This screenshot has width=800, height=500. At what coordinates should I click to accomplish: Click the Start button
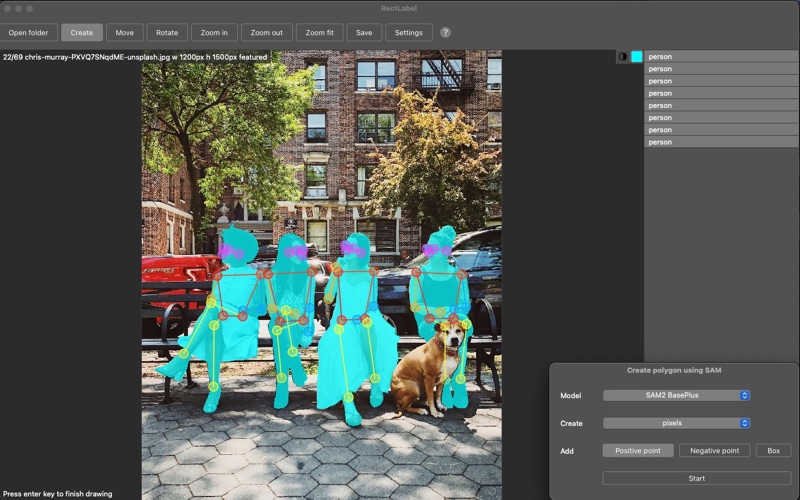coord(696,478)
